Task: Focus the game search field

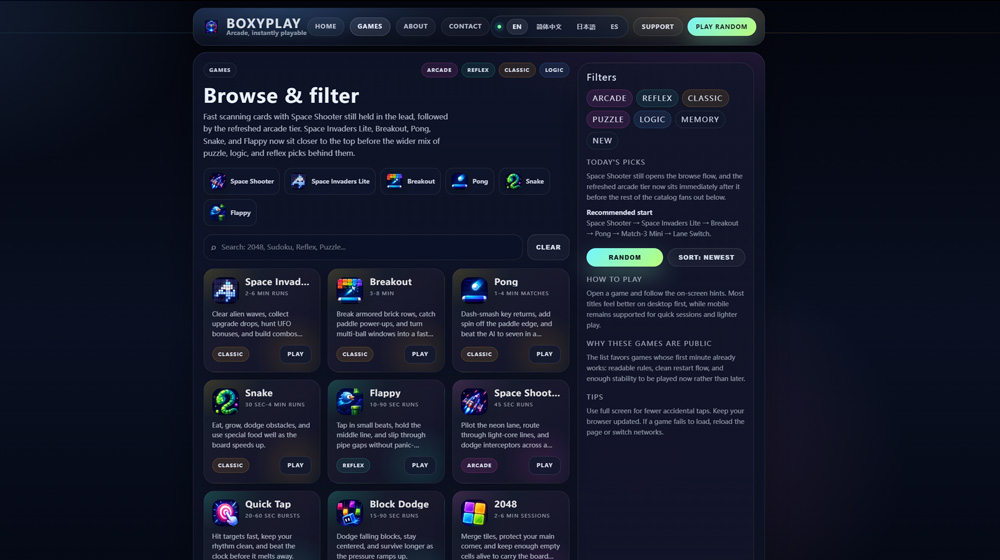Action: click(x=363, y=247)
